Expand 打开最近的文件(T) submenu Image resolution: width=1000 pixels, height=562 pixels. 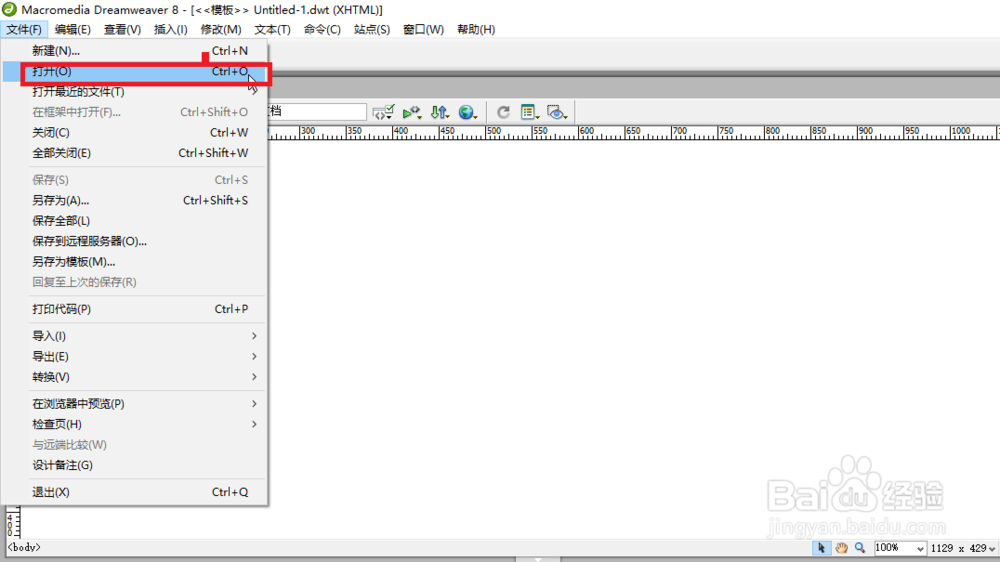point(133,92)
